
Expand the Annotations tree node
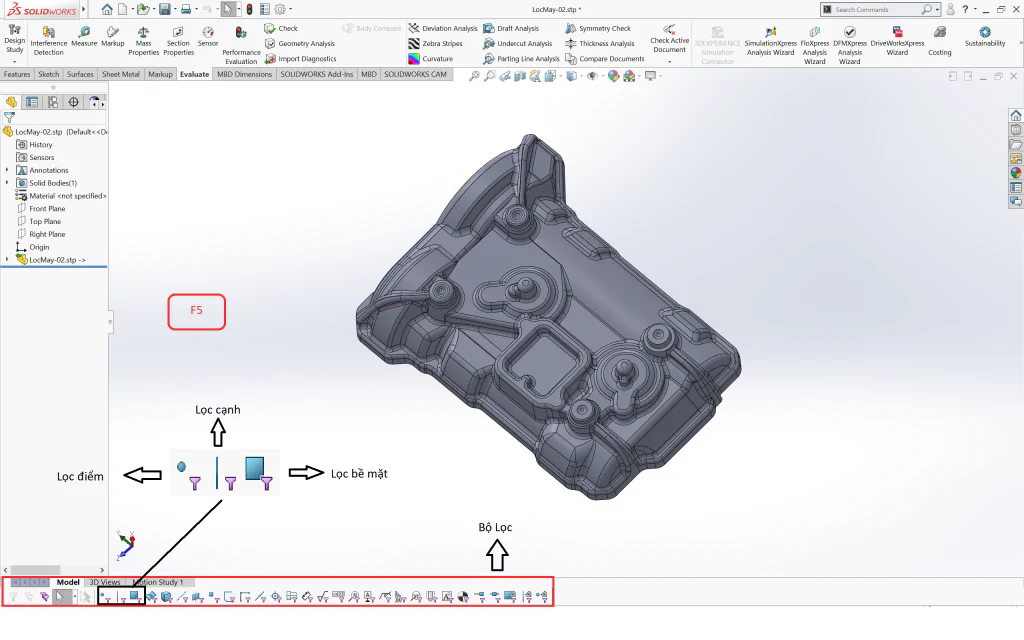tap(7, 170)
